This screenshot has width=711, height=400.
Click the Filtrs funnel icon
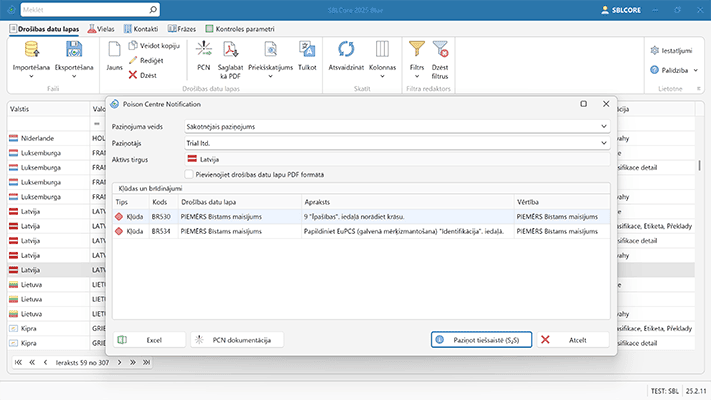pyautogui.click(x=416, y=49)
